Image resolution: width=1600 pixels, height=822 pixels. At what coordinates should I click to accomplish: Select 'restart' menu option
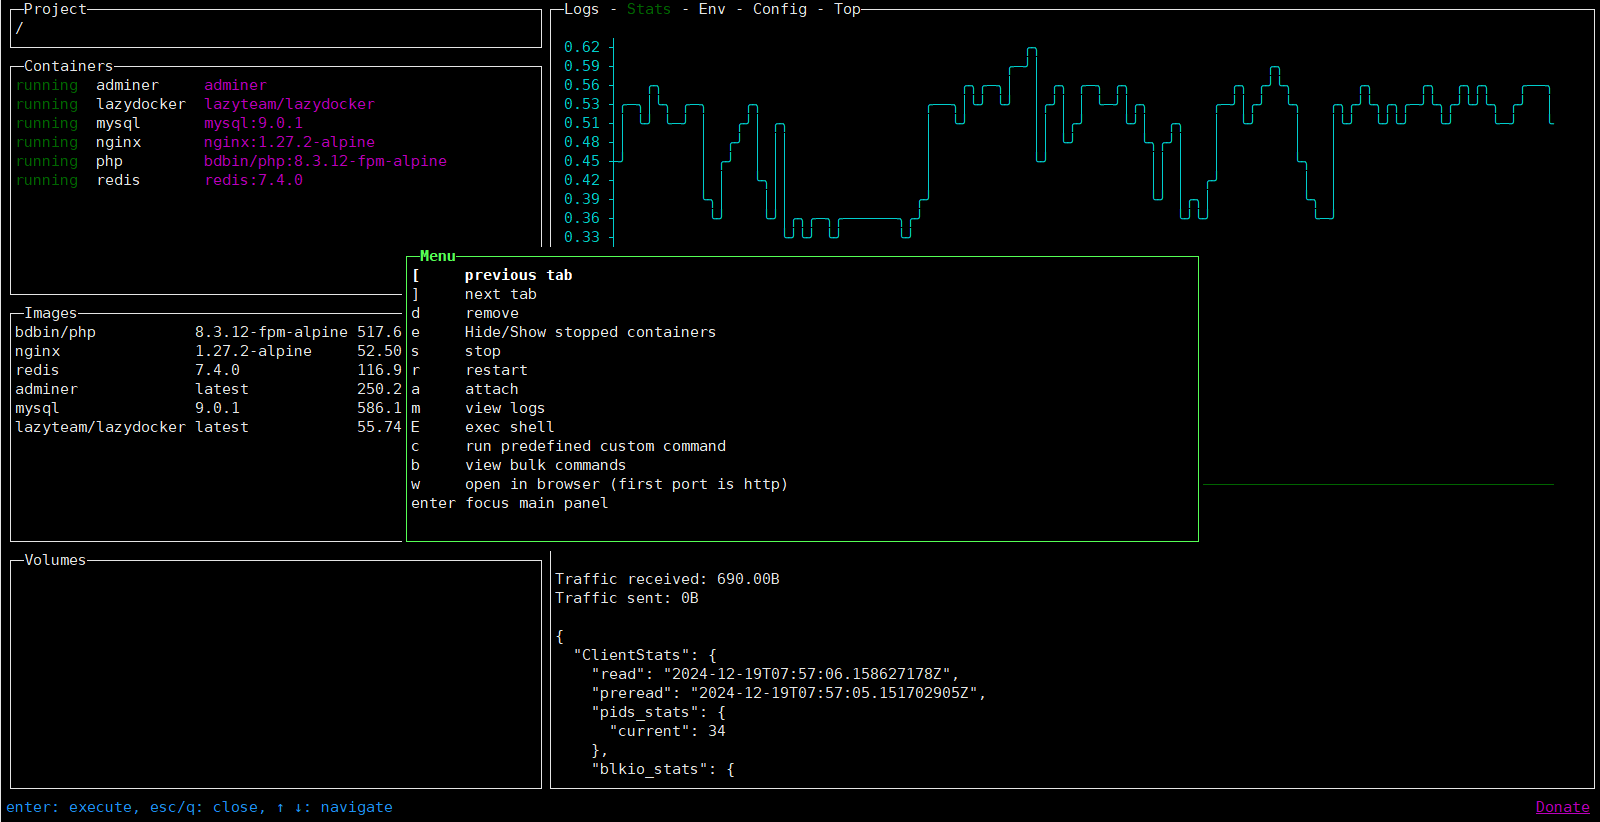[802, 370]
